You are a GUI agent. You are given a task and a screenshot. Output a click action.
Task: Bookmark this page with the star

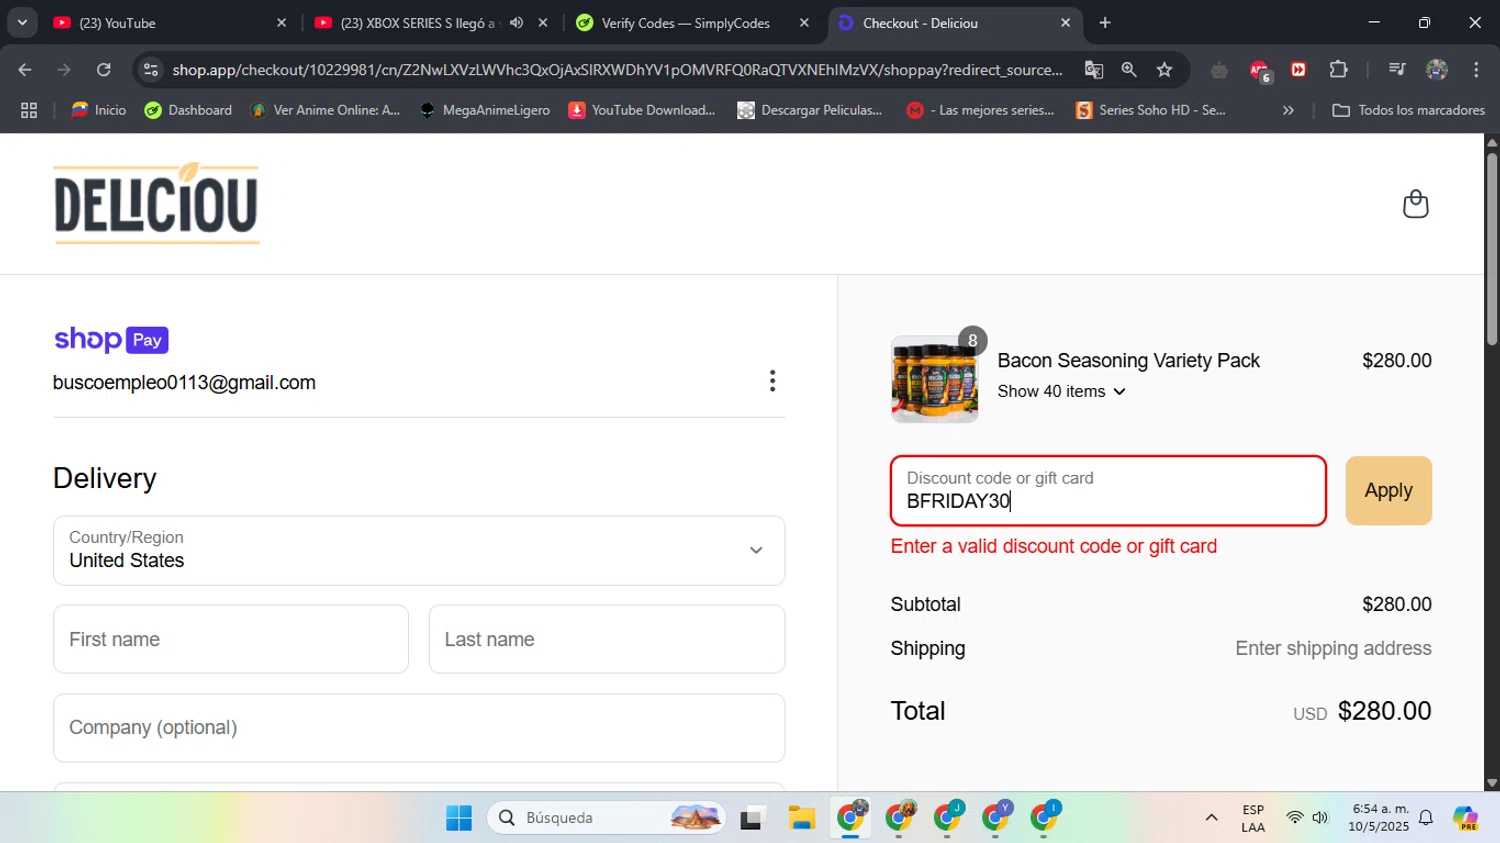(x=1164, y=69)
